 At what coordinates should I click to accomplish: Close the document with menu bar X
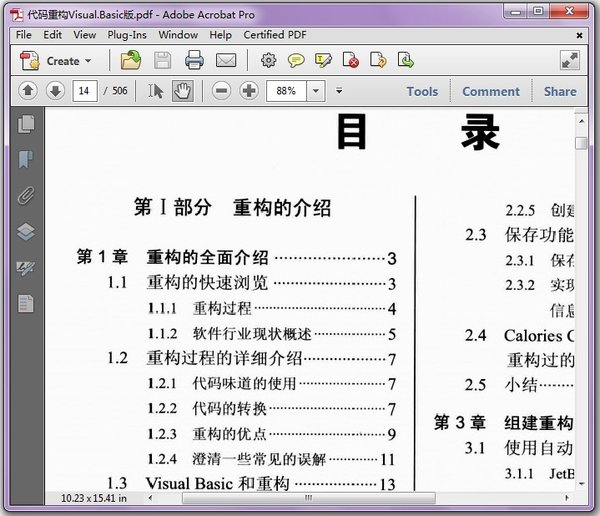click(579, 35)
